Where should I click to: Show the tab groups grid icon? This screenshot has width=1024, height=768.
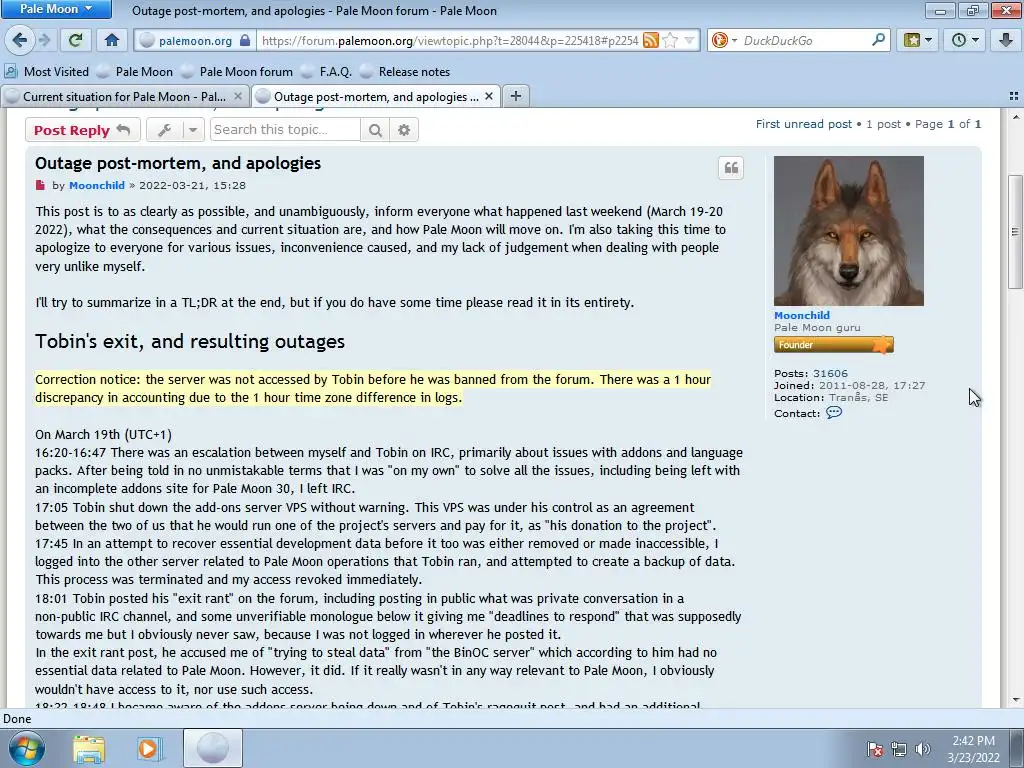click(1014, 97)
